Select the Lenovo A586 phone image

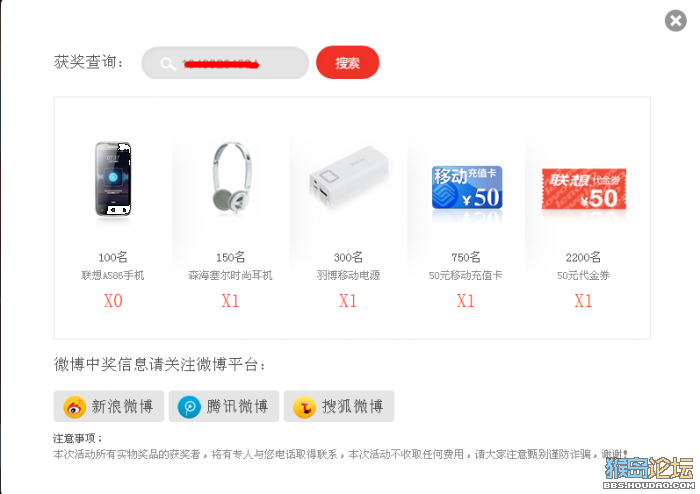click(x=113, y=179)
